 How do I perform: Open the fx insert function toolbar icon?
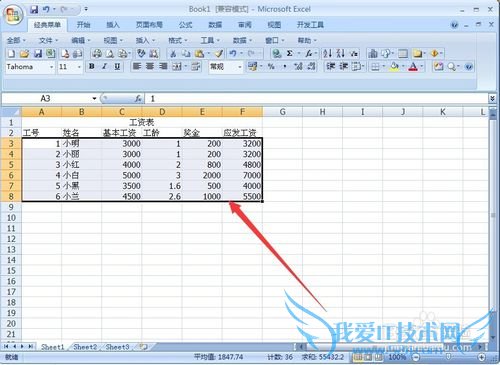[309, 53]
